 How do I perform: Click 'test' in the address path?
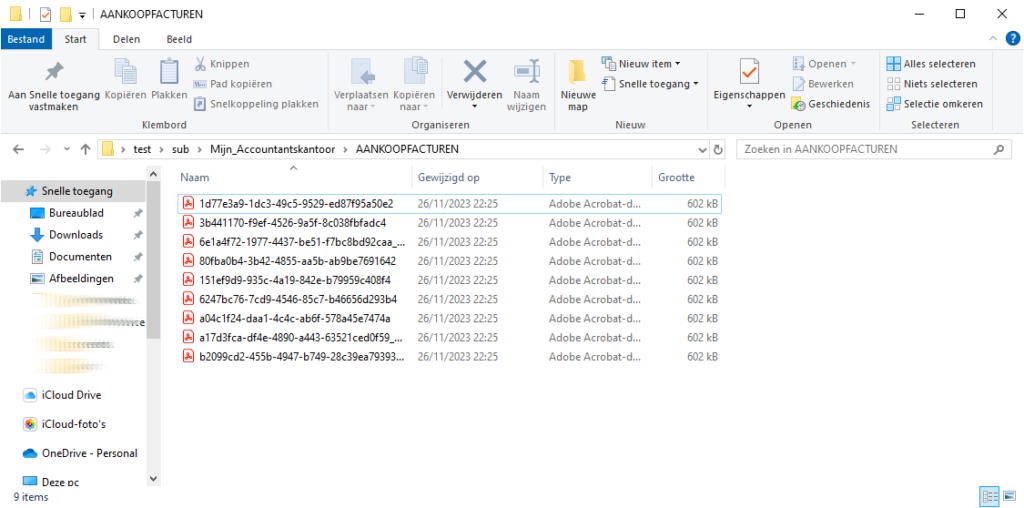click(142, 150)
